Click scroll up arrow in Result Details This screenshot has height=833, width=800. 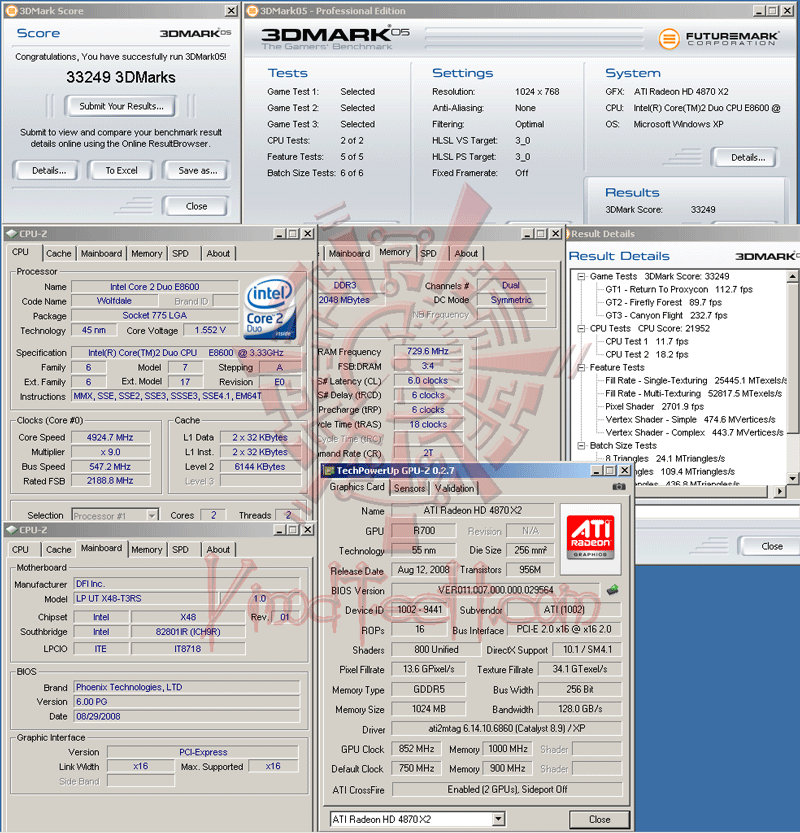coord(792,276)
